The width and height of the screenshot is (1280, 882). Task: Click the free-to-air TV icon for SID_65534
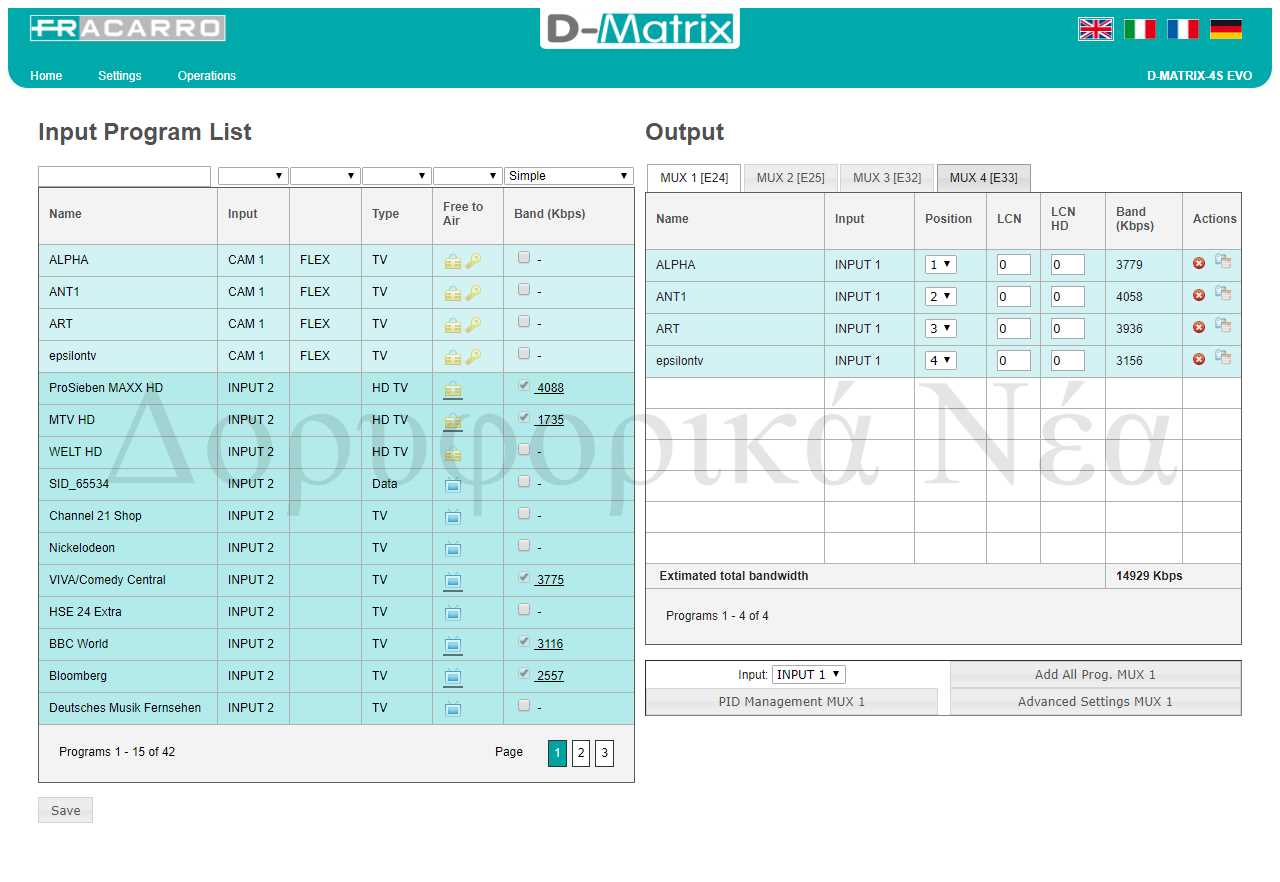[453, 485]
